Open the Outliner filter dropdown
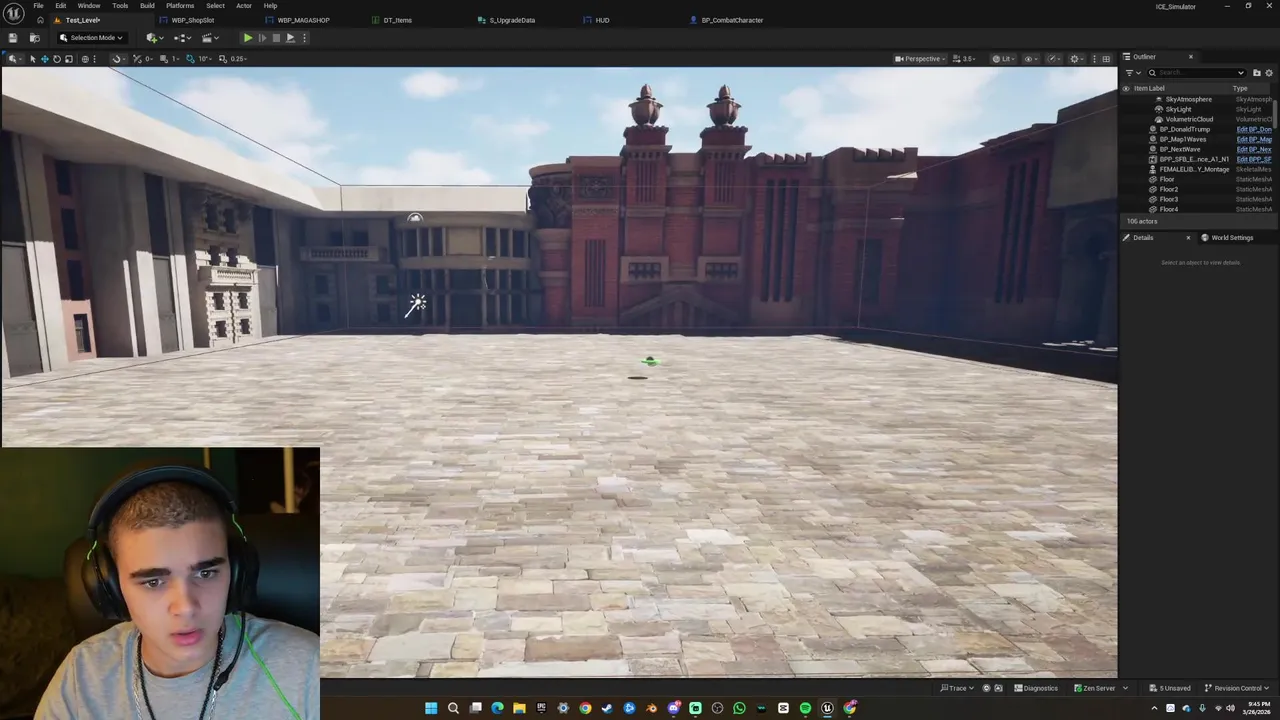 [1133, 73]
